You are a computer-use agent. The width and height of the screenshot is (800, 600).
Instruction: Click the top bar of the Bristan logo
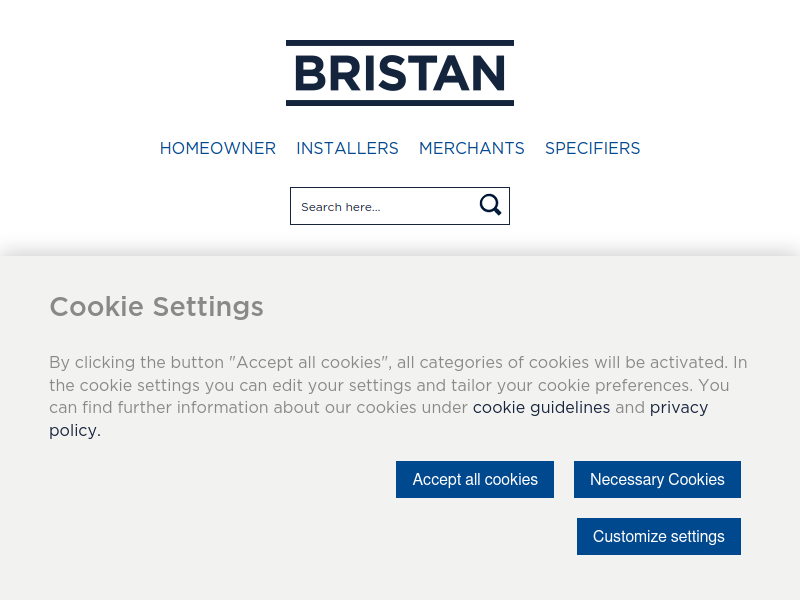point(399,43)
